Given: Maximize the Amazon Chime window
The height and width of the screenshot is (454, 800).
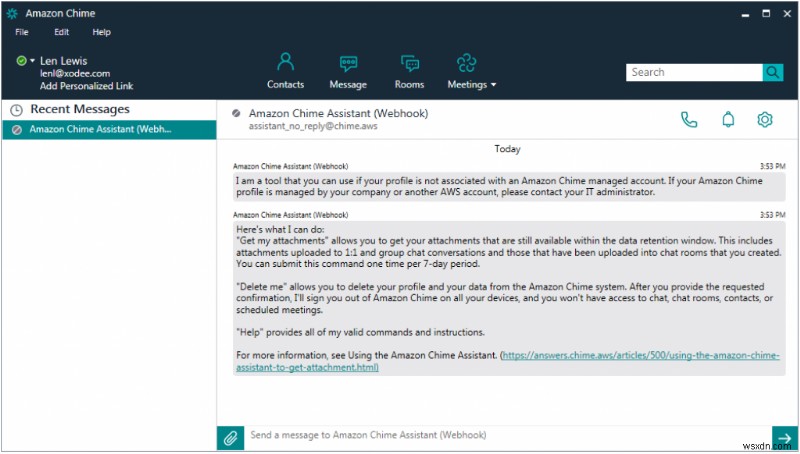Looking at the screenshot, I should click(x=766, y=14).
